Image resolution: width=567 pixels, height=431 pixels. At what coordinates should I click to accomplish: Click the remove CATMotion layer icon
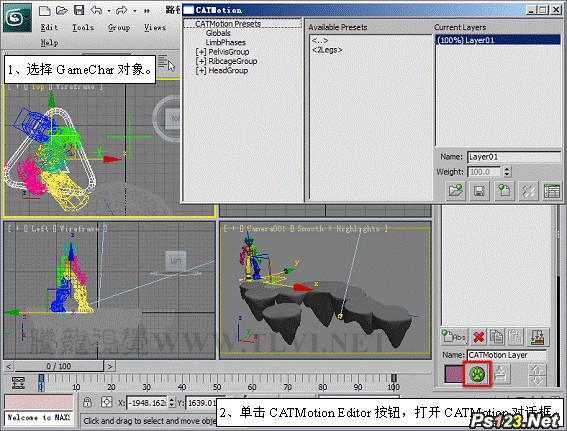528,191
